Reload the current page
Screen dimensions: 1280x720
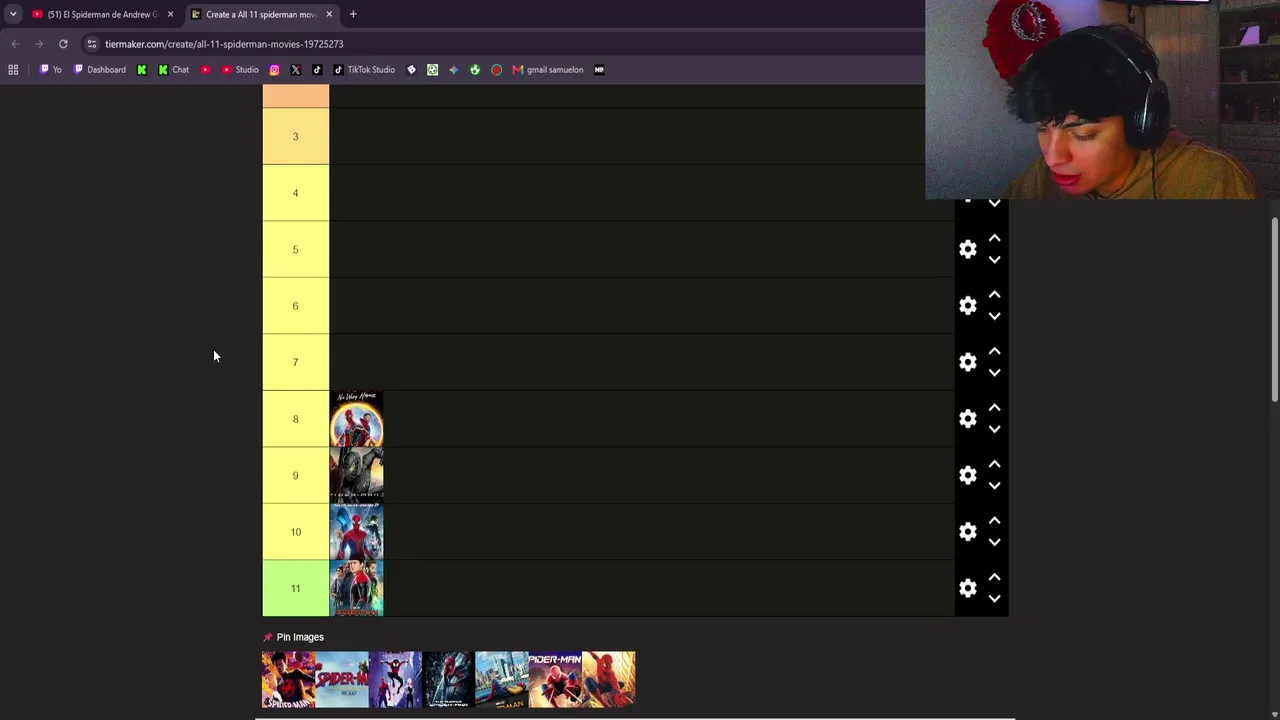(63, 44)
